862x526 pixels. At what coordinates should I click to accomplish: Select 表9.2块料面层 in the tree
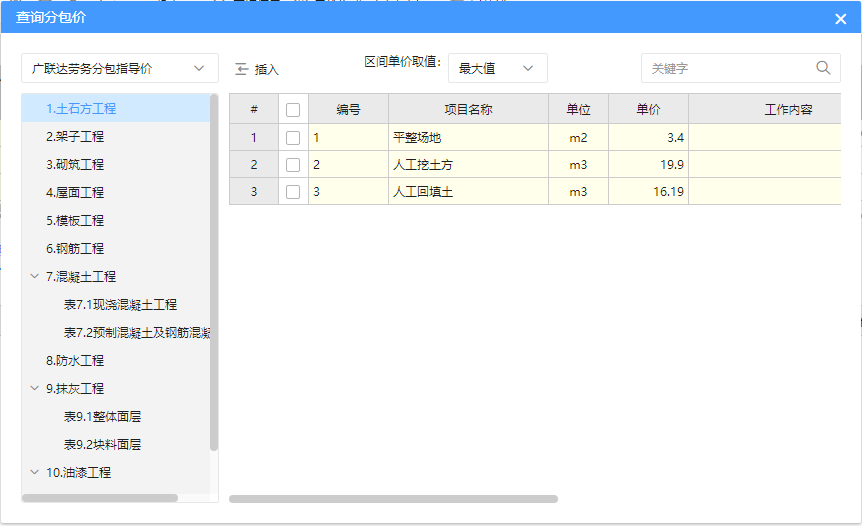(102, 444)
